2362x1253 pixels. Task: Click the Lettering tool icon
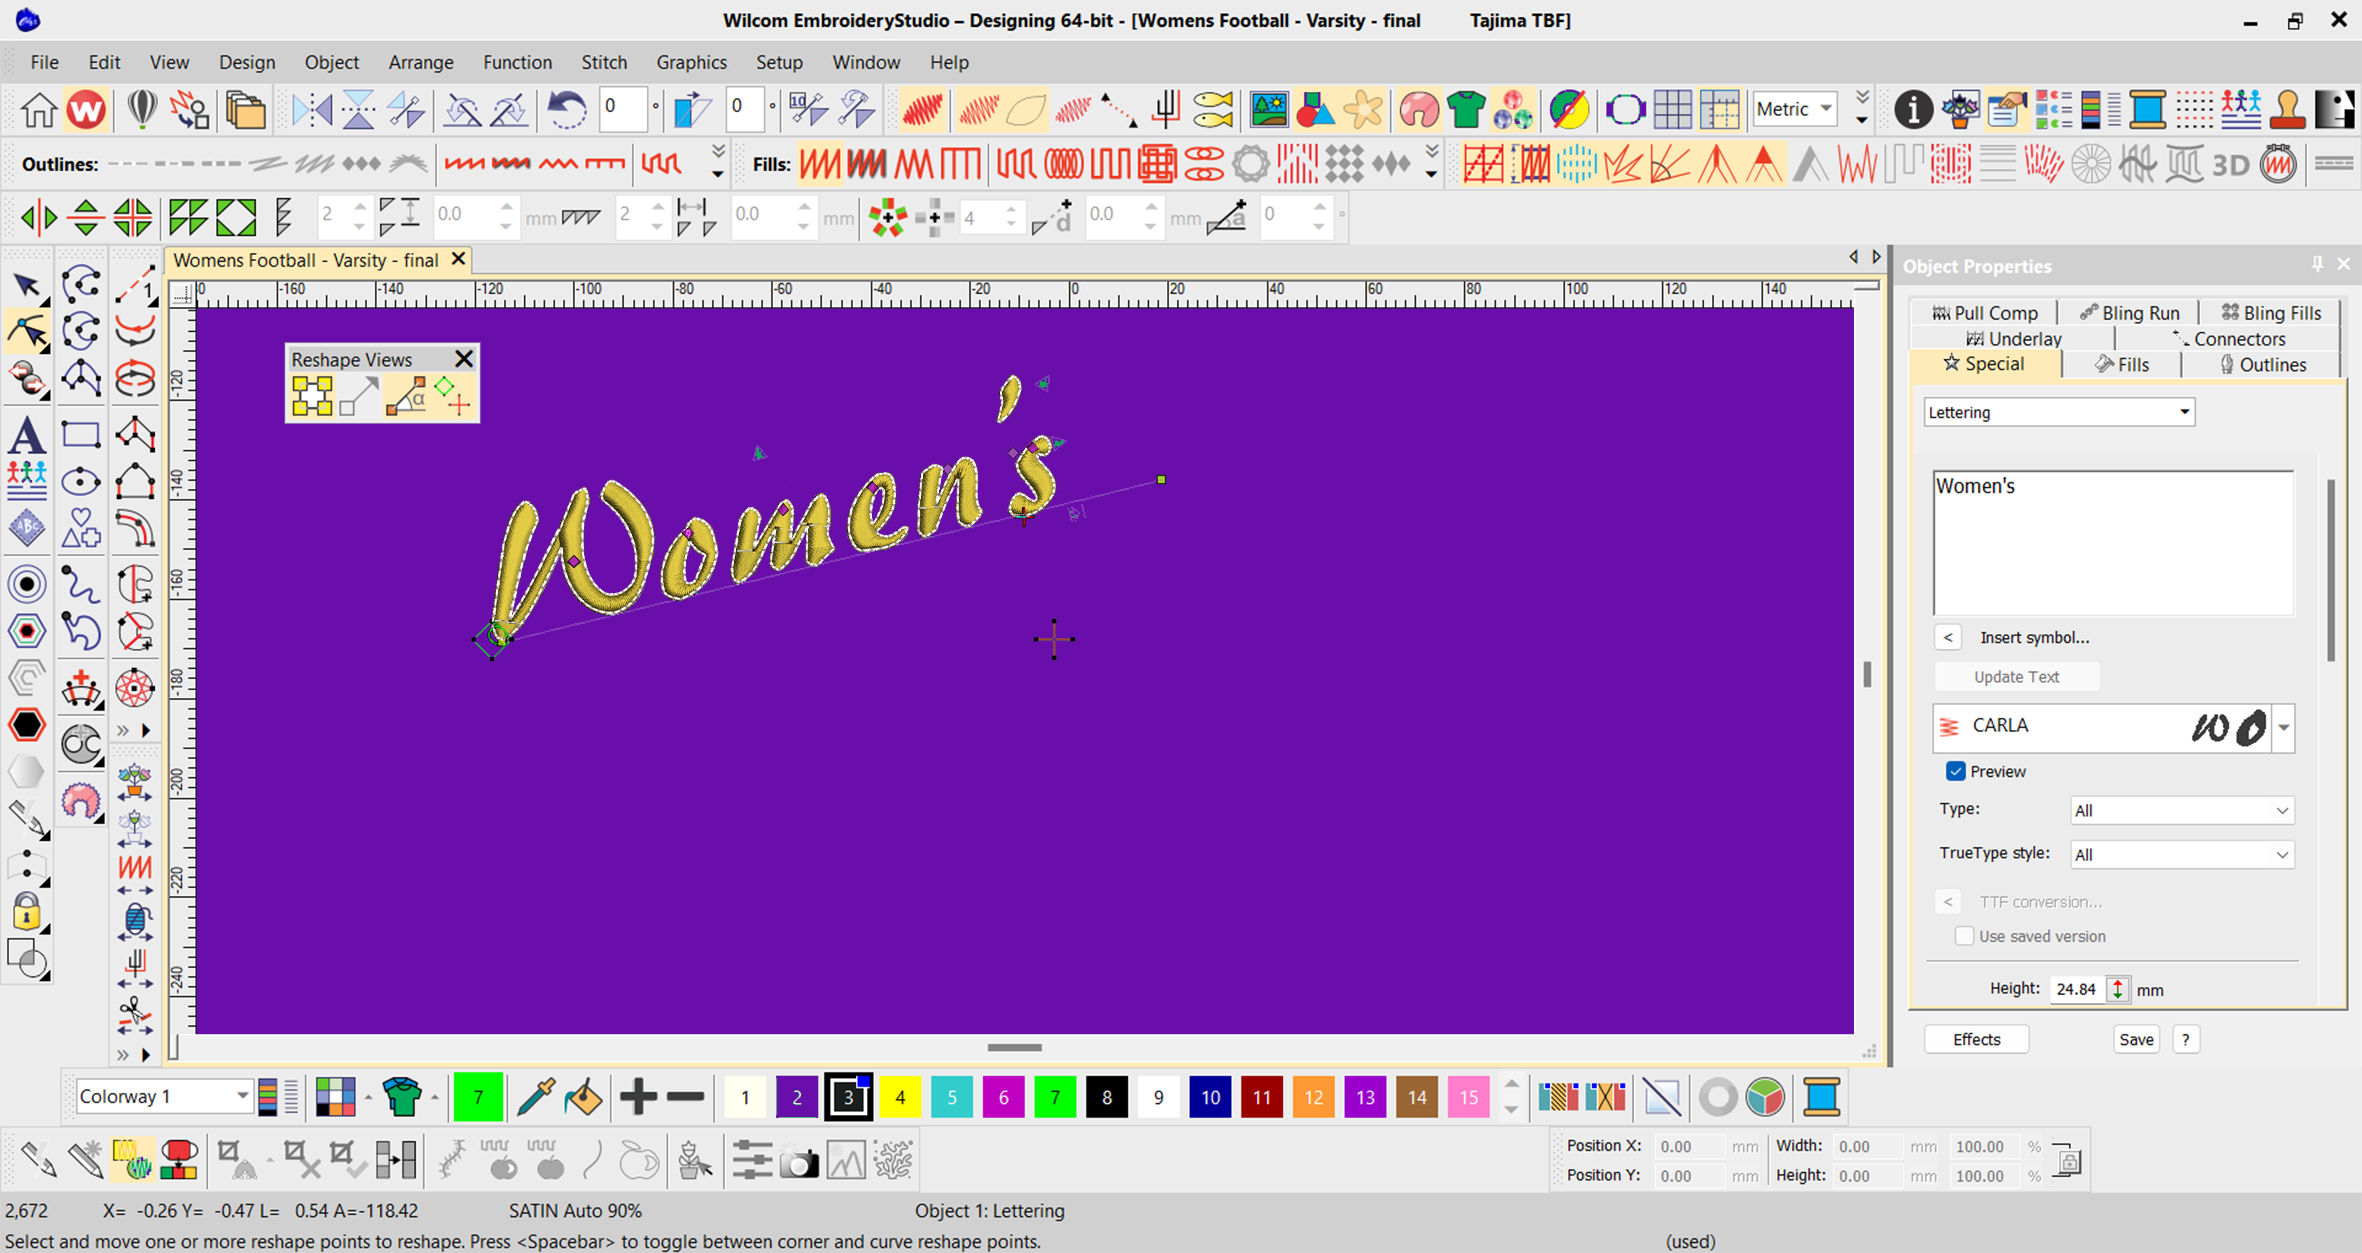[x=27, y=437]
